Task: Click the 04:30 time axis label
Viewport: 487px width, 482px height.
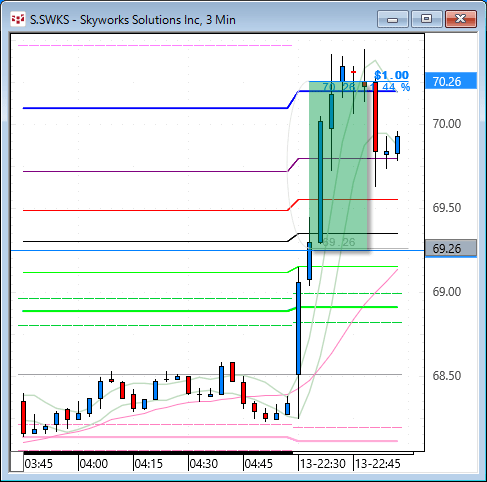Action: click(204, 464)
